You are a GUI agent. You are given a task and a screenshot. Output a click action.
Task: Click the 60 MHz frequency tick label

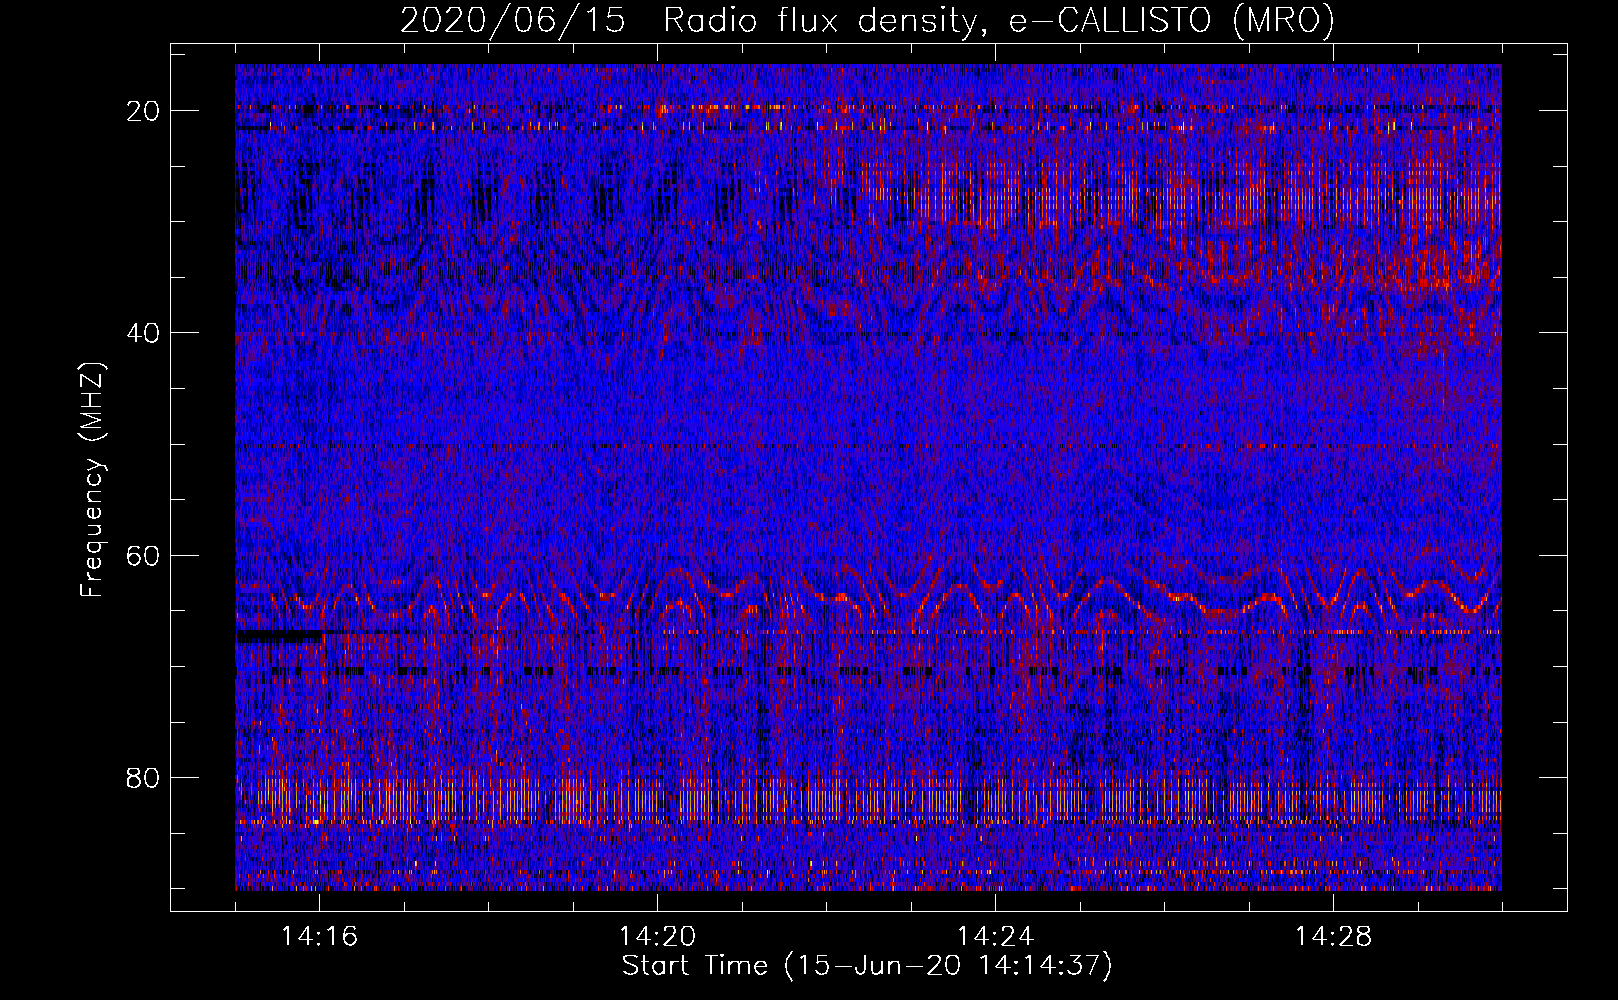[143, 555]
